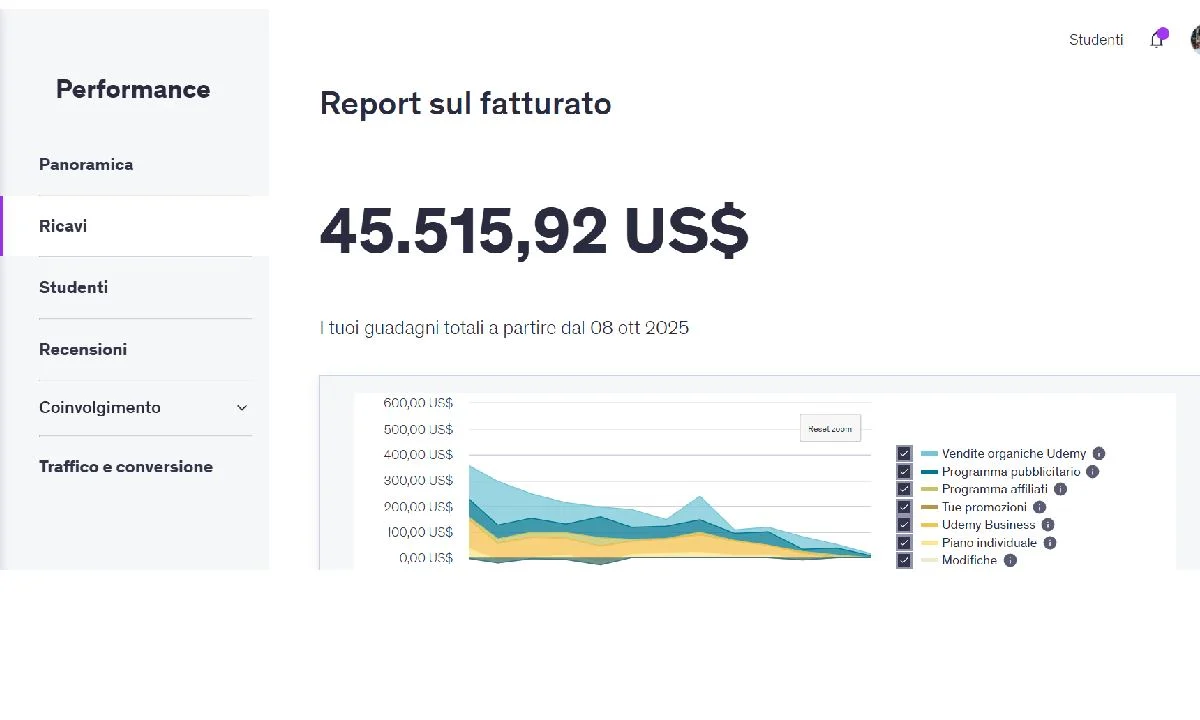Open info icon next to Tue promozioni
The image size is (1200, 720).
[1039, 507]
